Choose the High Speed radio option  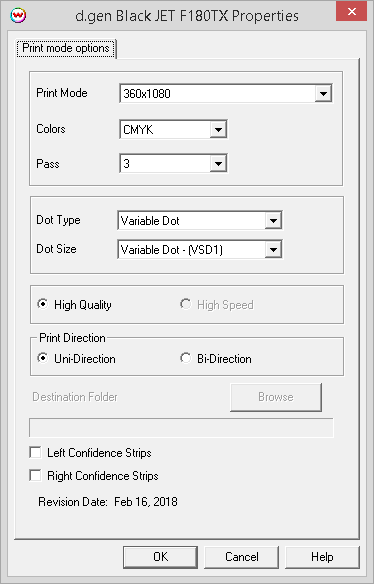click(185, 304)
